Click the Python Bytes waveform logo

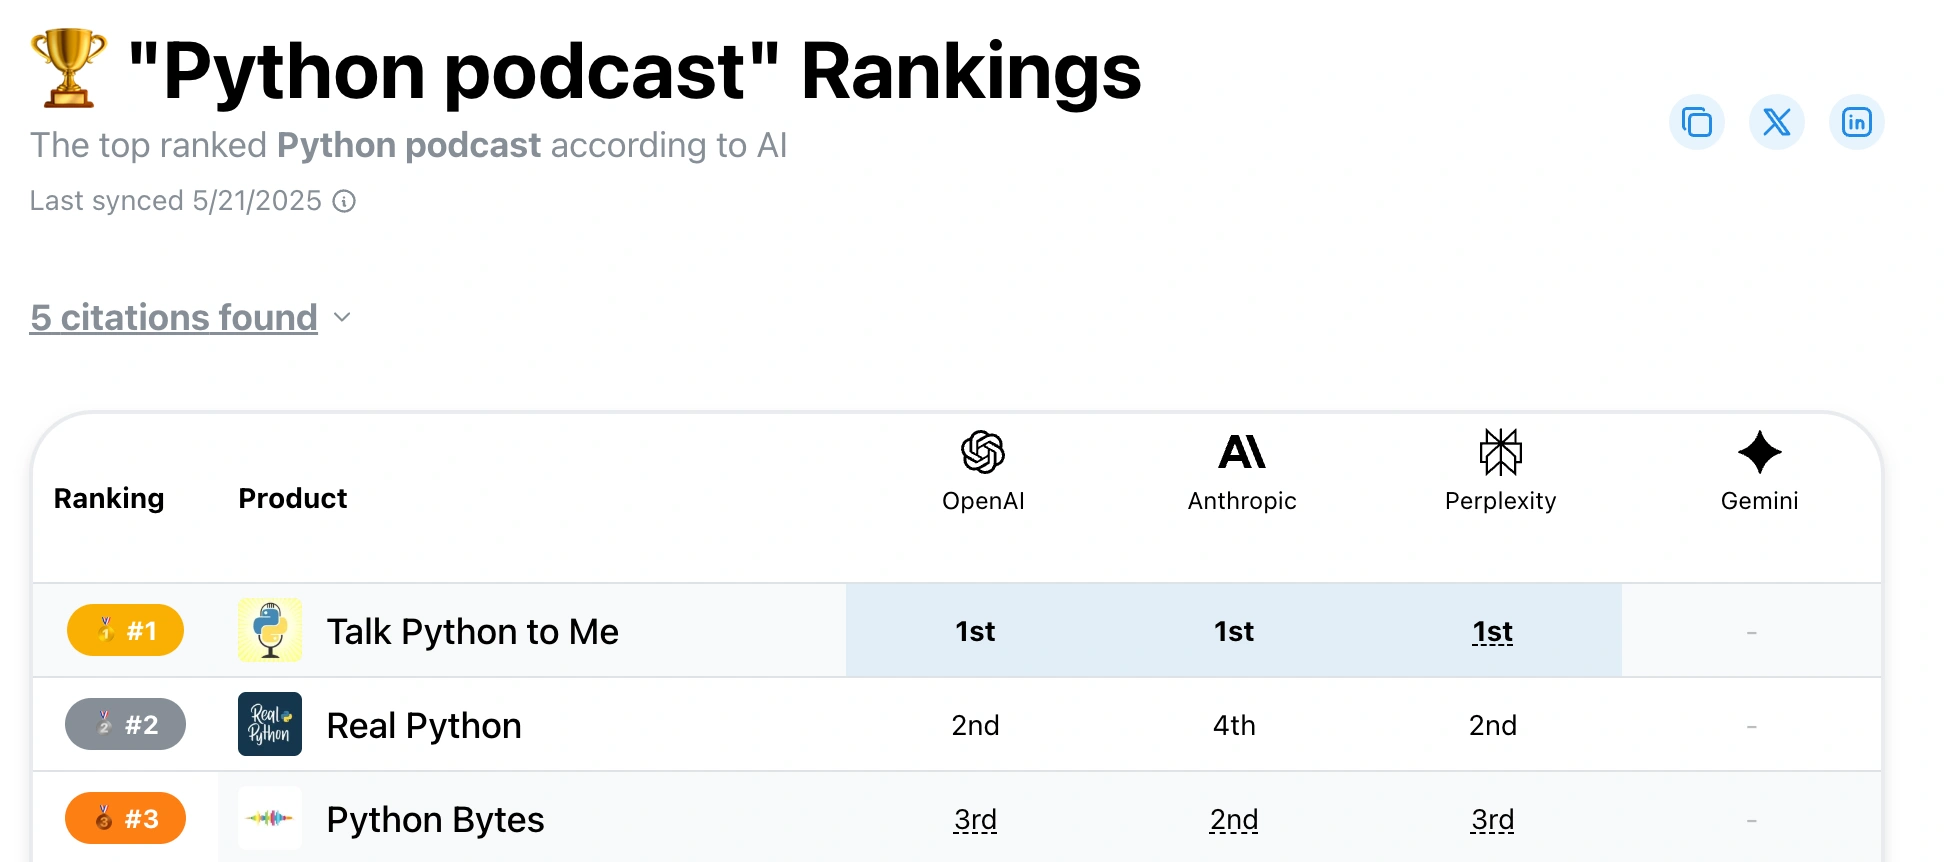click(x=270, y=818)
